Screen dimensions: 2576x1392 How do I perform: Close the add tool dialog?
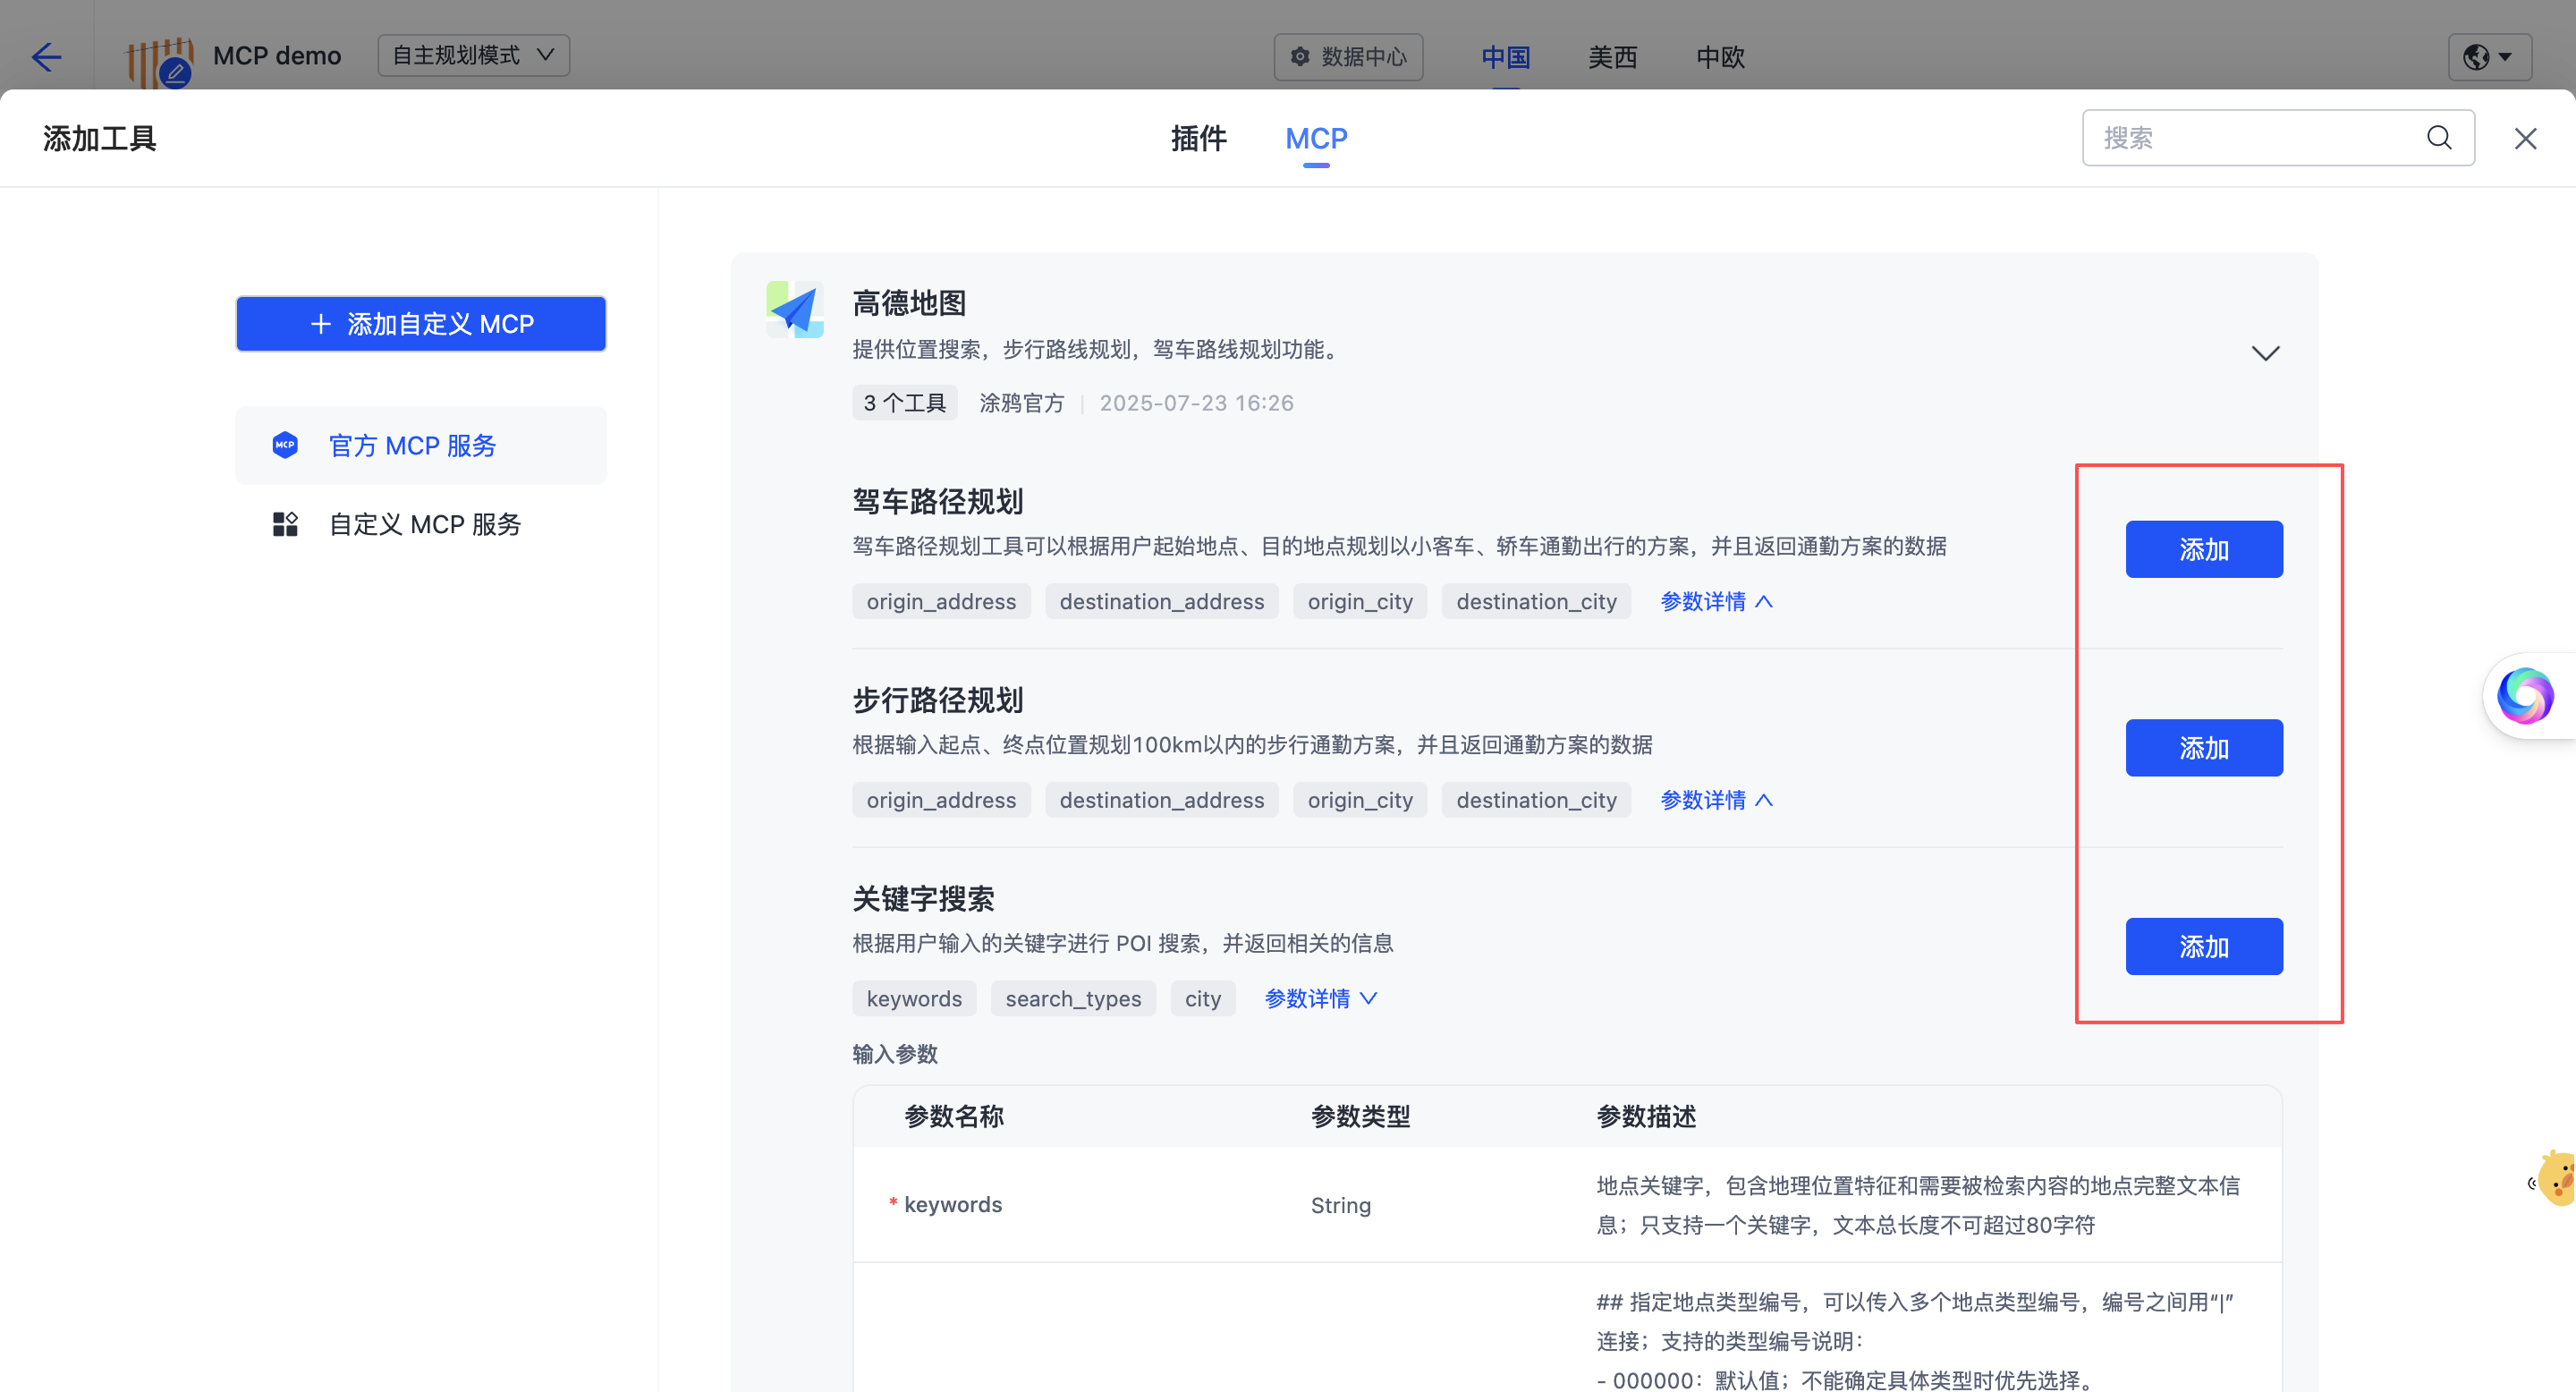click(2525, 139)
